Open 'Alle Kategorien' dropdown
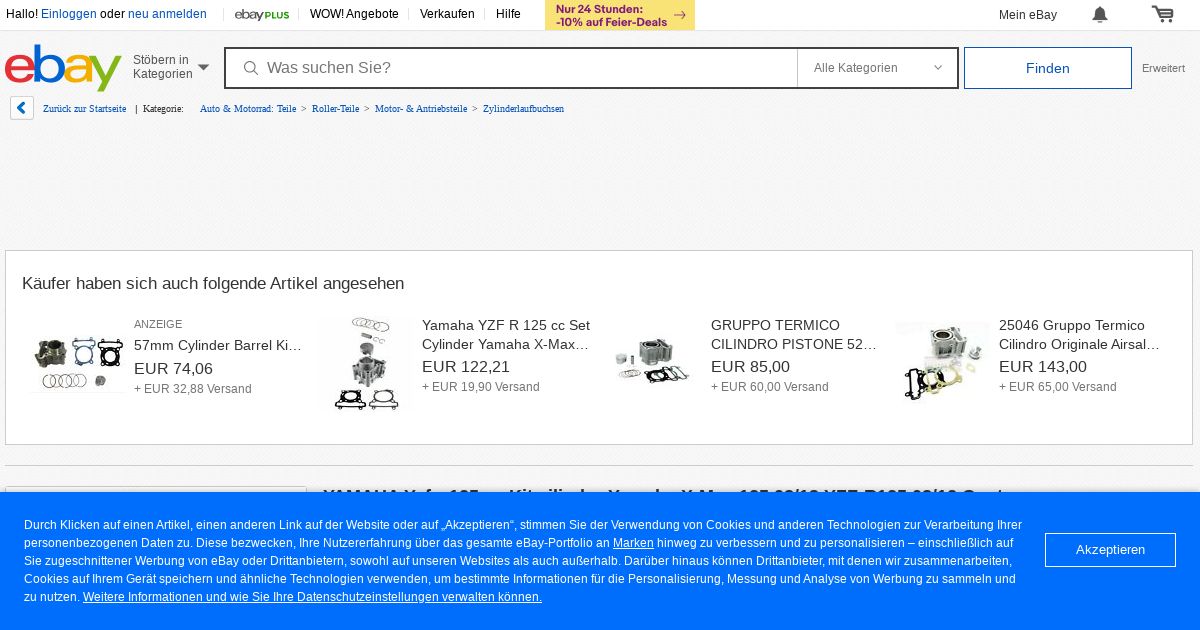The width and height of the screenshot is (1200, 630). click(x=877, y=68)
